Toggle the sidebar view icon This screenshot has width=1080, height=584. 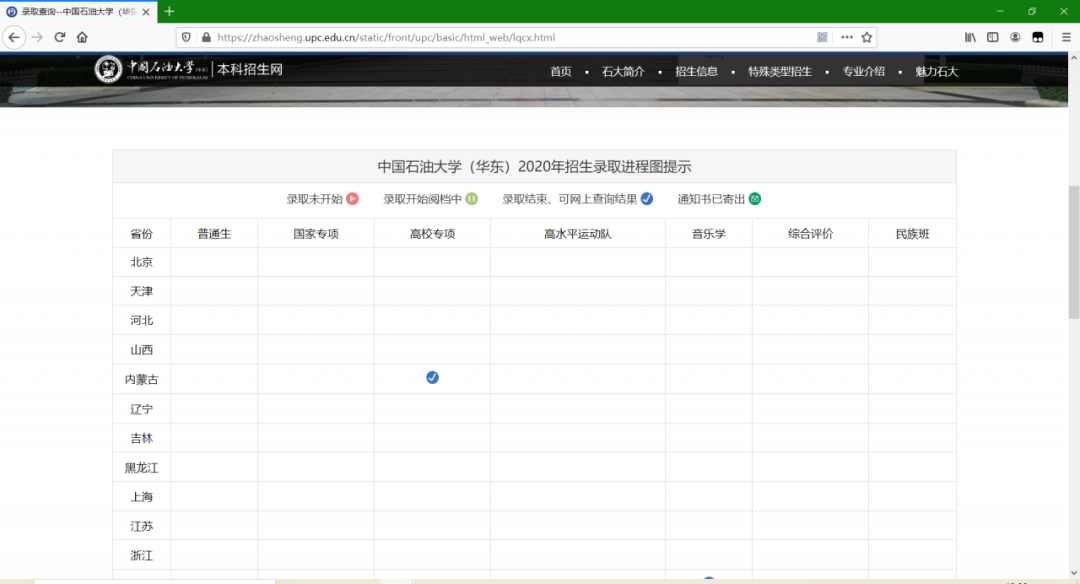(993, 37)
